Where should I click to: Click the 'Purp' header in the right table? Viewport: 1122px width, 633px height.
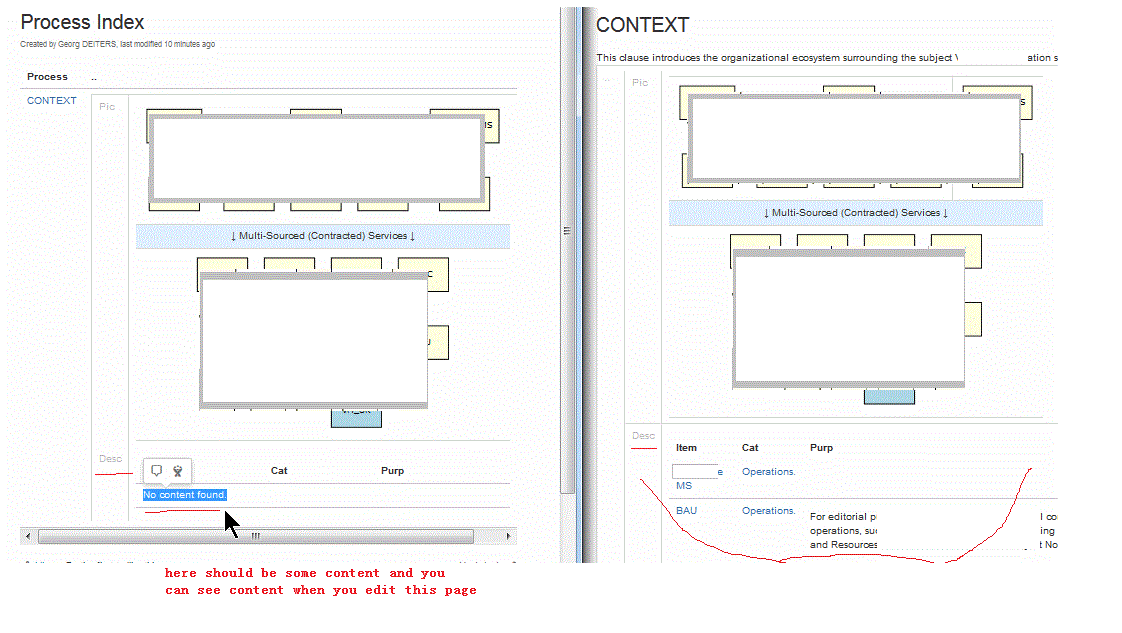[x=821, y=448]
